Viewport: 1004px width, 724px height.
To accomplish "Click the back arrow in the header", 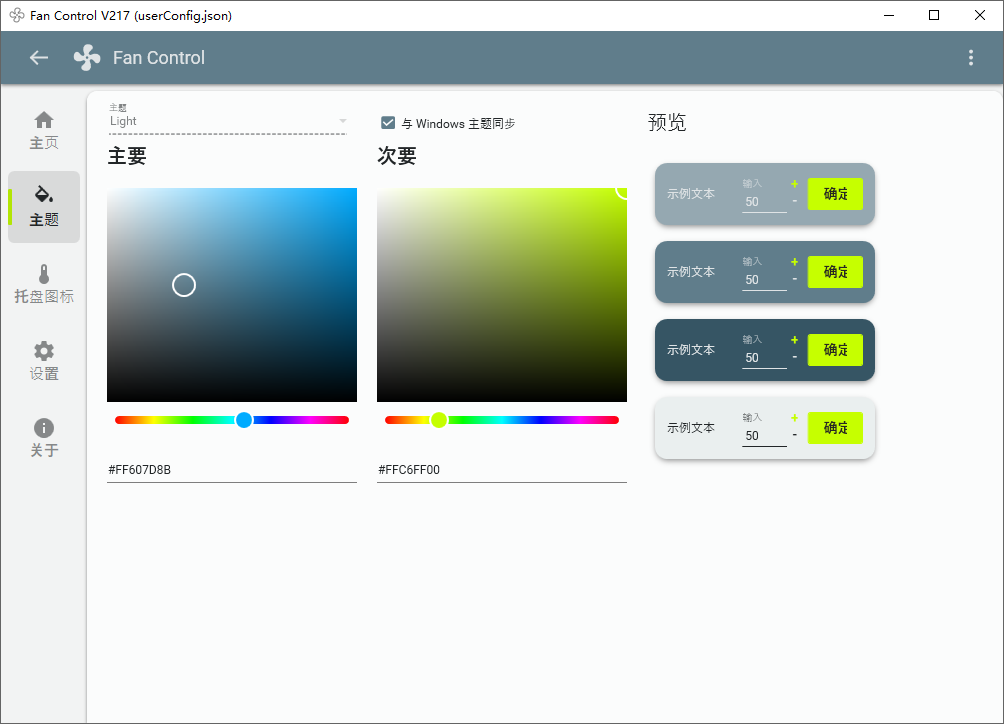I will pos(38,57).
